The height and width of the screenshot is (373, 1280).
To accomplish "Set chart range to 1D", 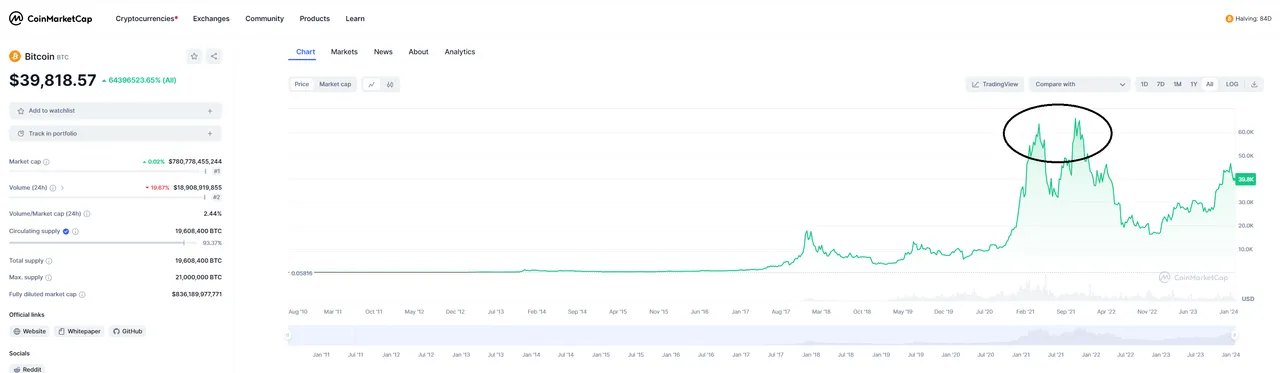I will pos(1145,84).
